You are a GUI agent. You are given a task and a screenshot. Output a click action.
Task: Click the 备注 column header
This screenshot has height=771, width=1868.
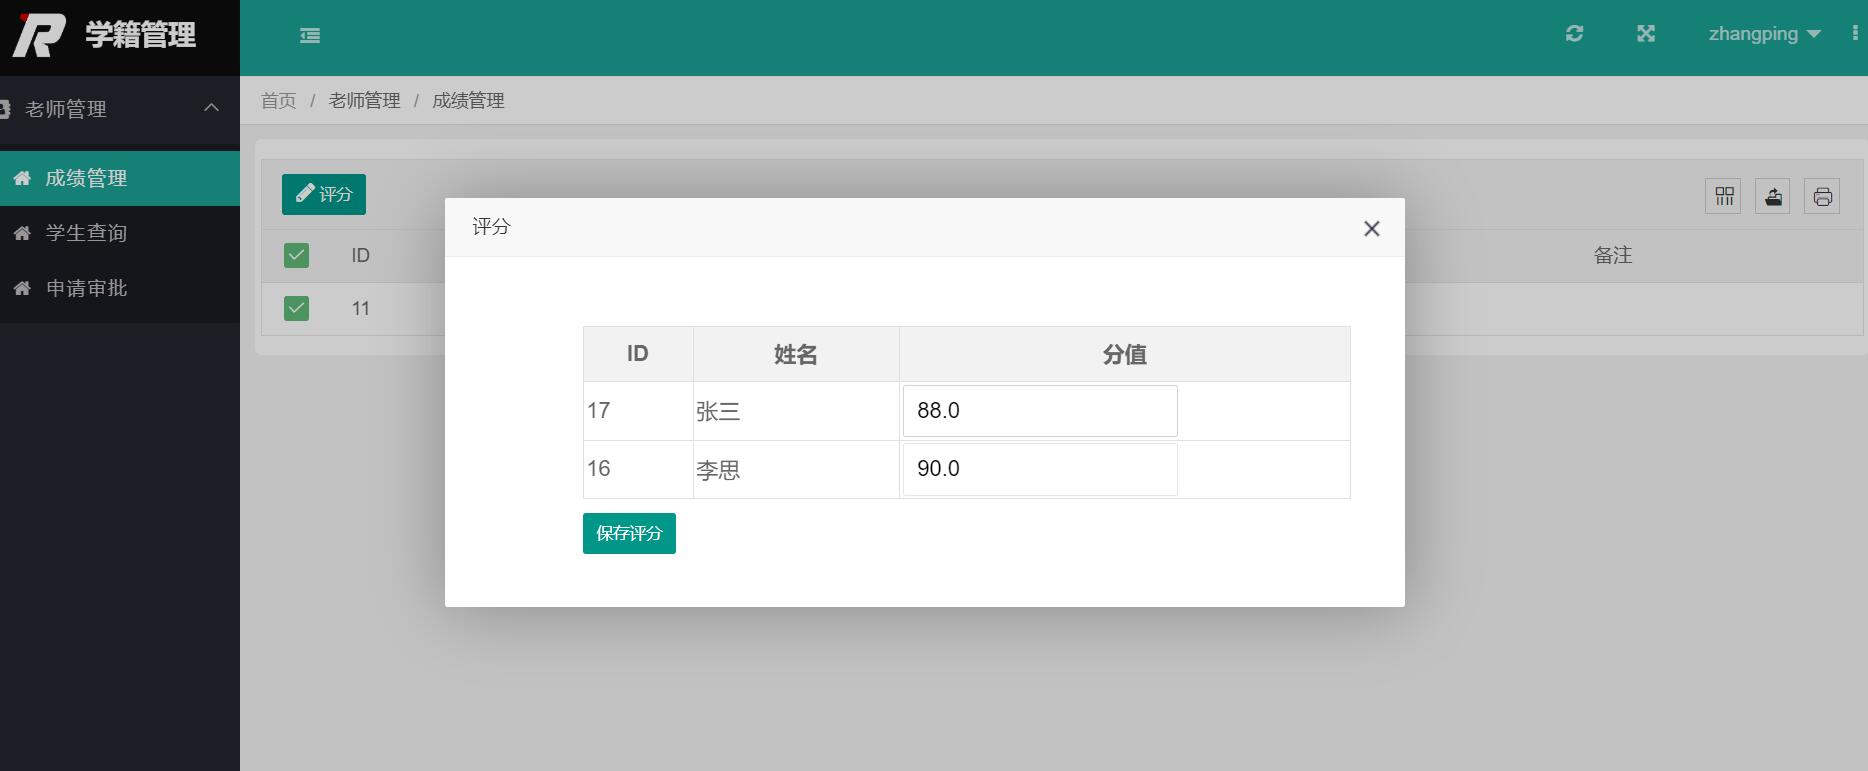1612,255
